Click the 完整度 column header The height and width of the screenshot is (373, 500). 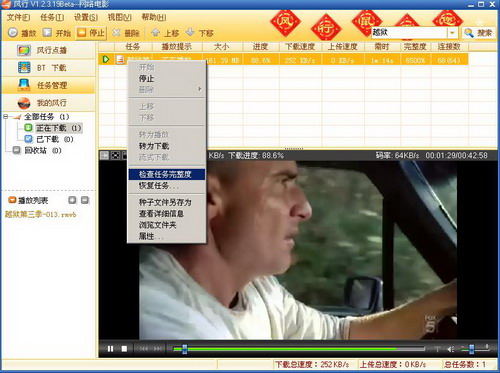[x=415, y=47]
